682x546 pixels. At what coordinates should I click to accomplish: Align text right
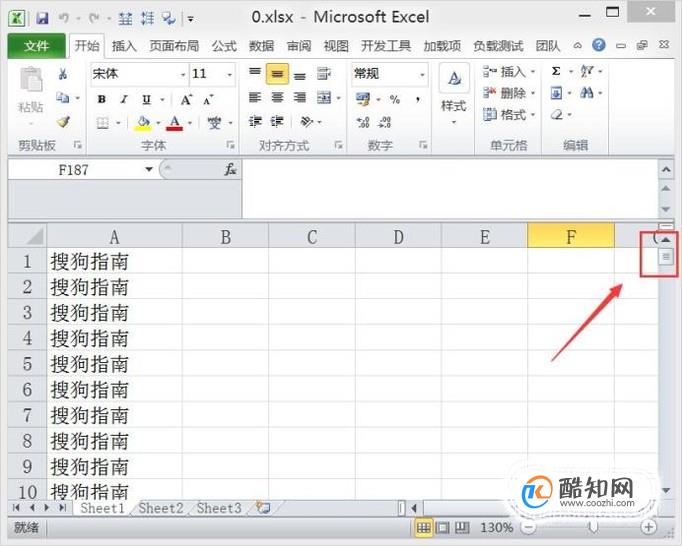point(300,97)
